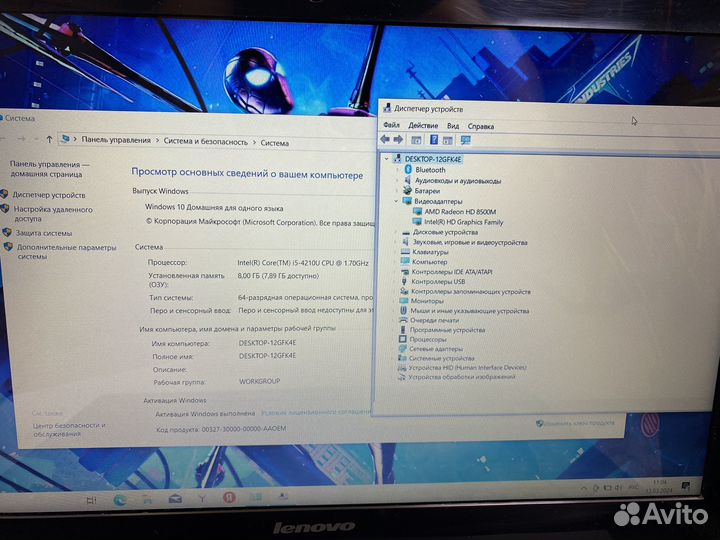This screenshot has height=540, width=720.
Task: Open the Вид menu
Action: tap(453, 126)
